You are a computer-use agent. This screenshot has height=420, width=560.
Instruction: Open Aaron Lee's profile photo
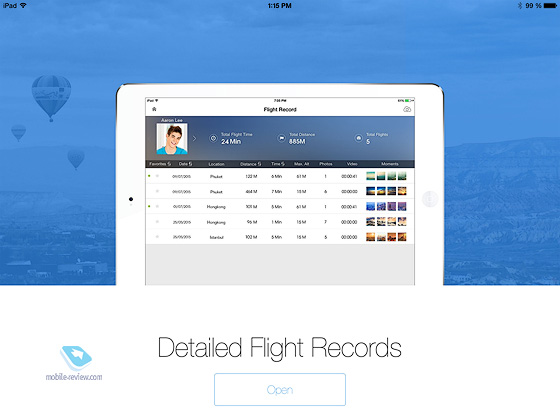click(172, 139)
